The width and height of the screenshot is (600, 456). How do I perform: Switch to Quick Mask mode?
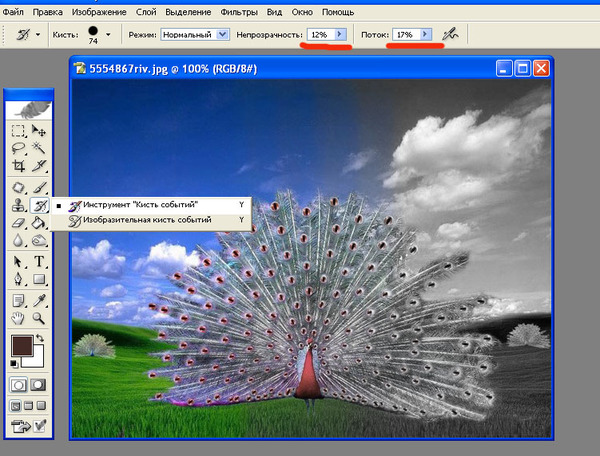[x=38, y=385]
